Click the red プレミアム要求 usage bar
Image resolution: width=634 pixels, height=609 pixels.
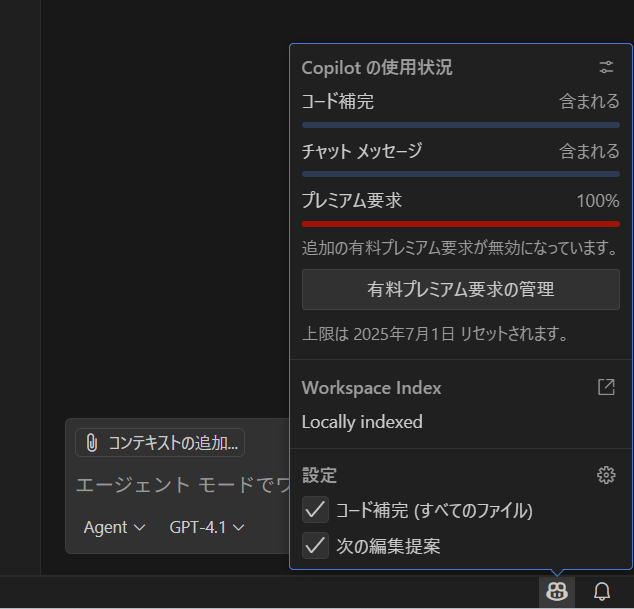(461, 224)
